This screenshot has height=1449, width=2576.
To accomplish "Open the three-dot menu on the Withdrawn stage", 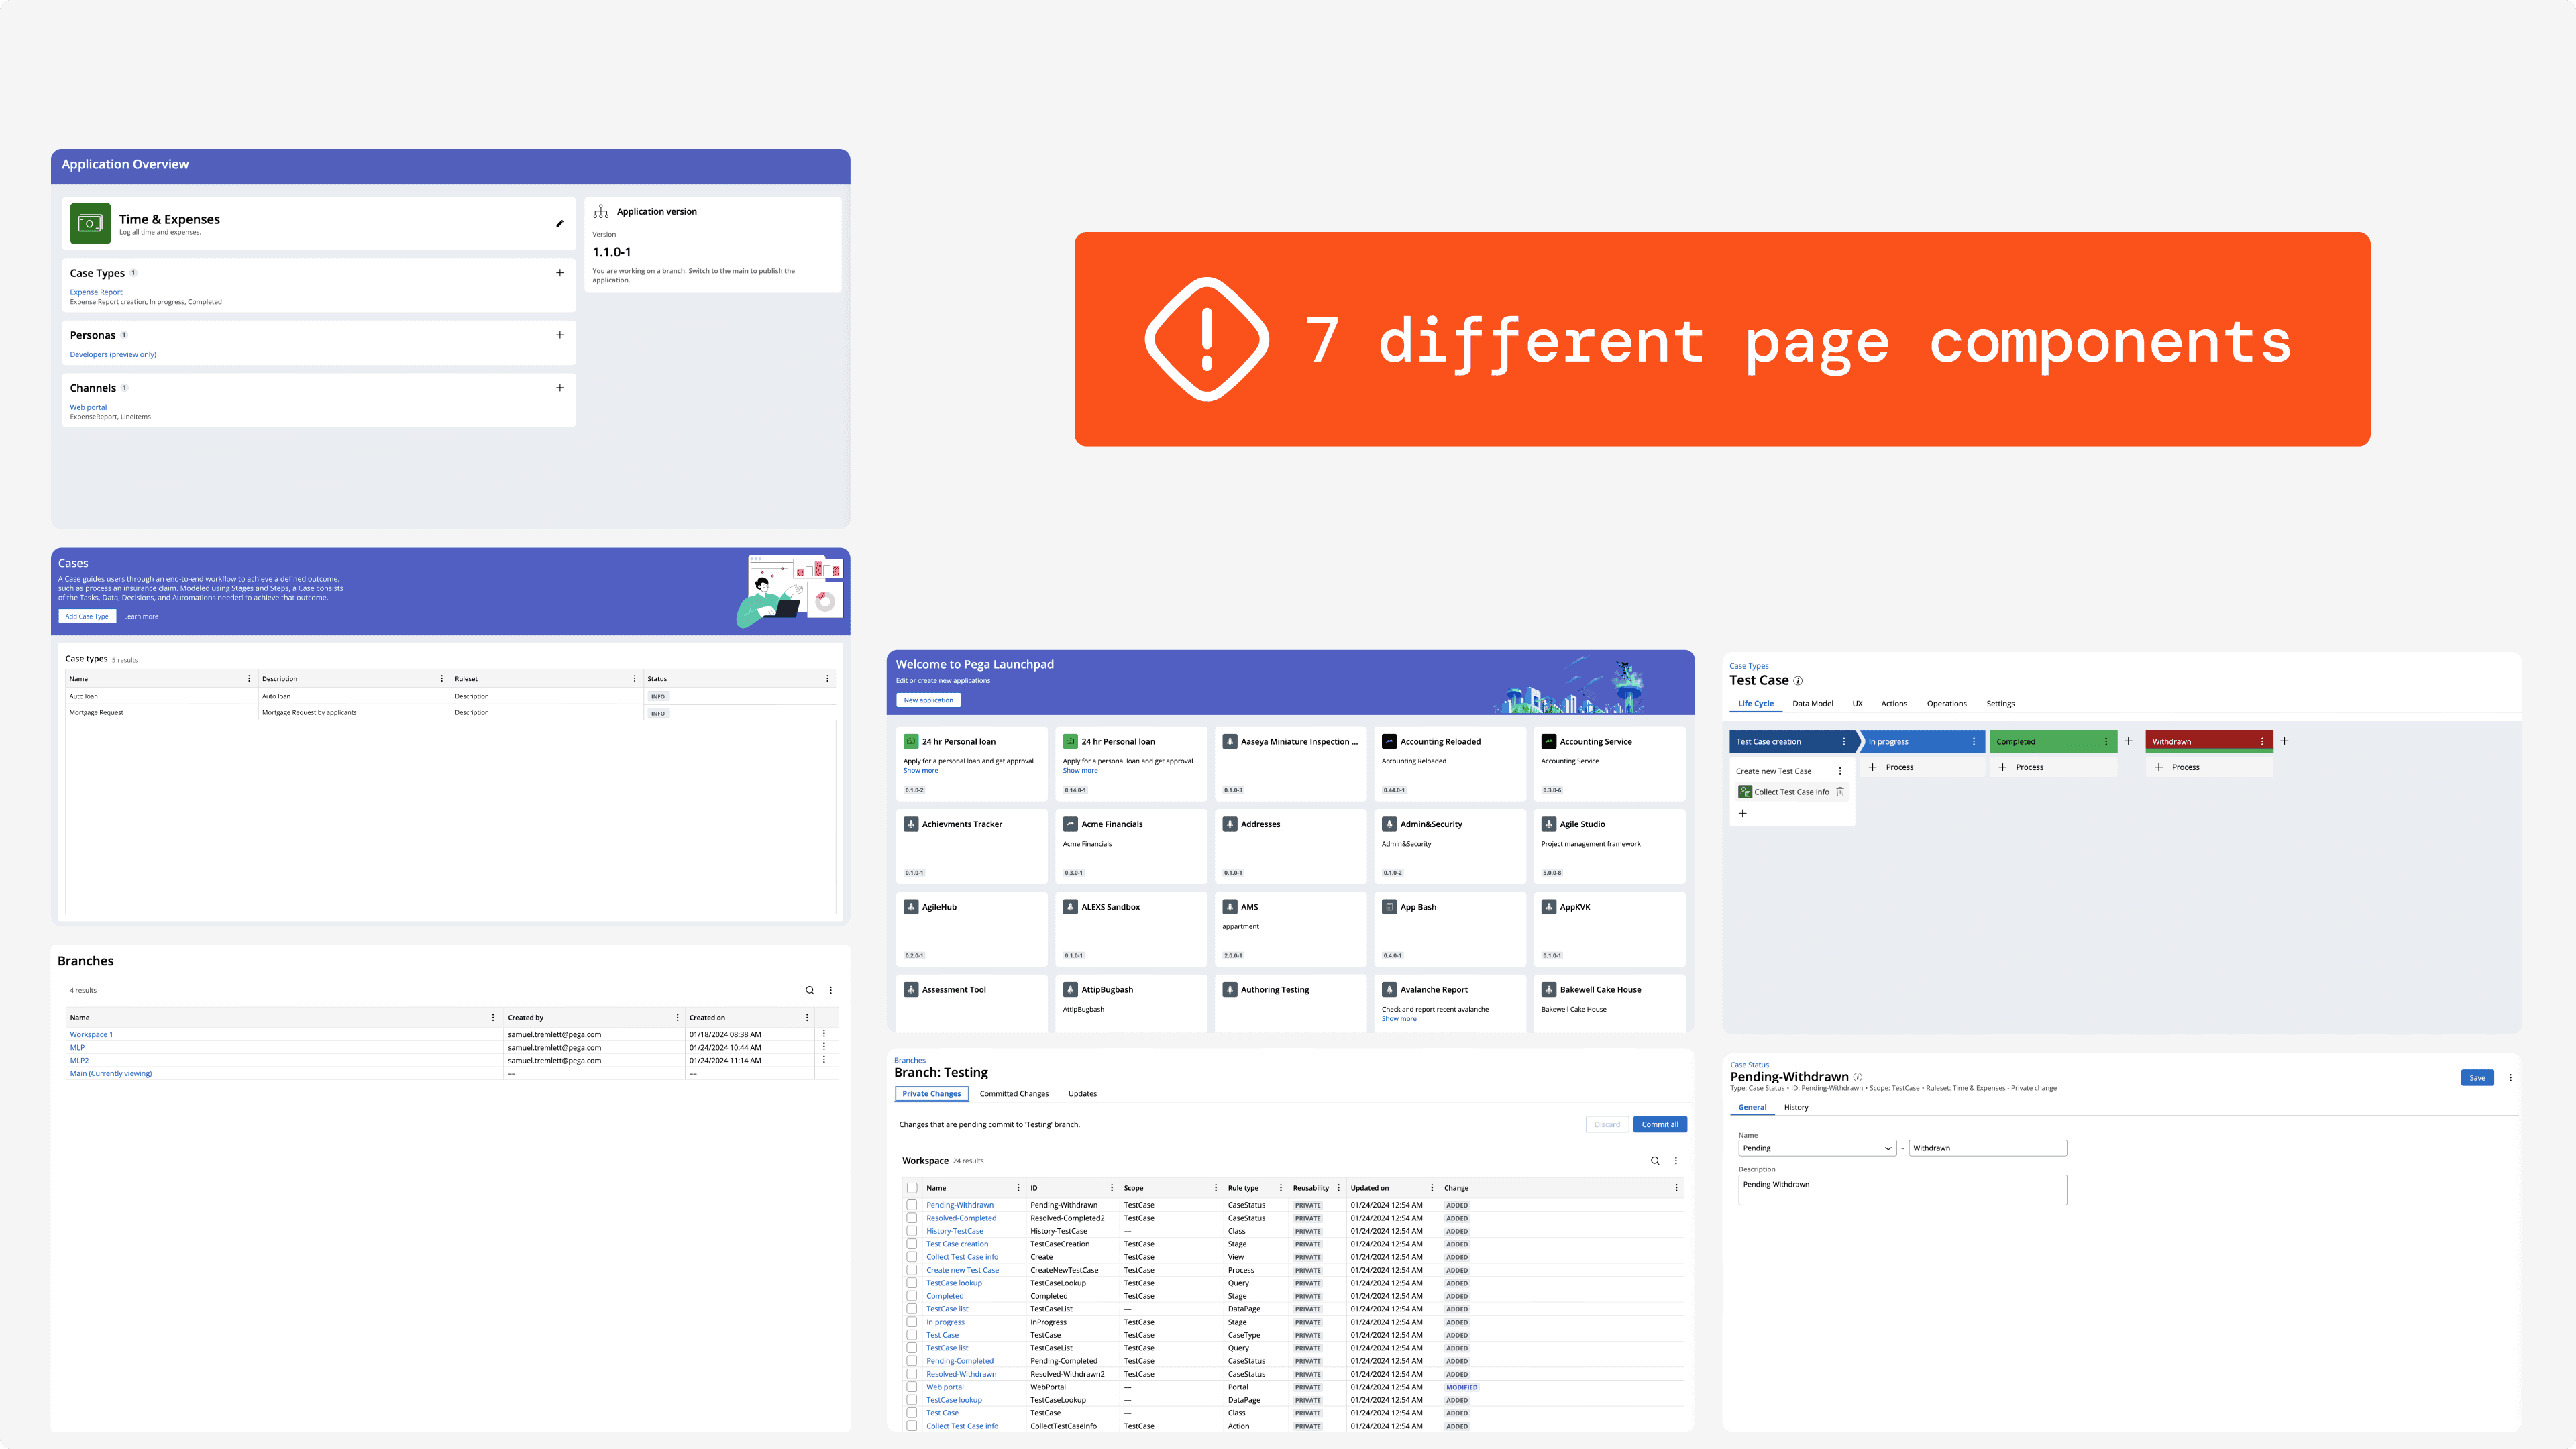I will (x=2262, y=742).
